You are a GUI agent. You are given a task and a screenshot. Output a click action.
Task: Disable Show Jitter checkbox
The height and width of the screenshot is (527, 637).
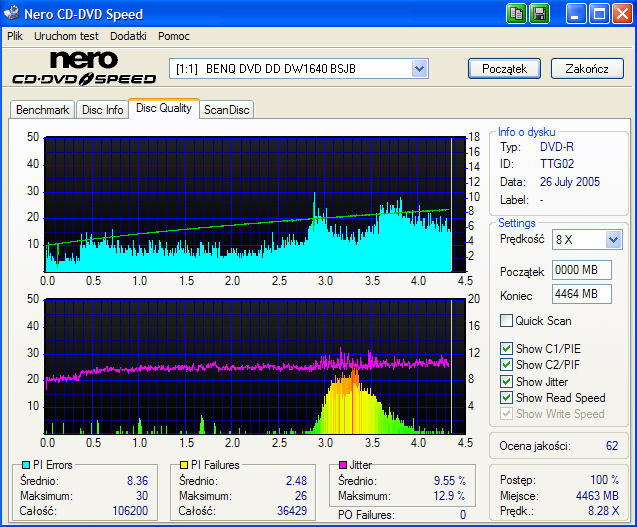click(x=506, y=382)
